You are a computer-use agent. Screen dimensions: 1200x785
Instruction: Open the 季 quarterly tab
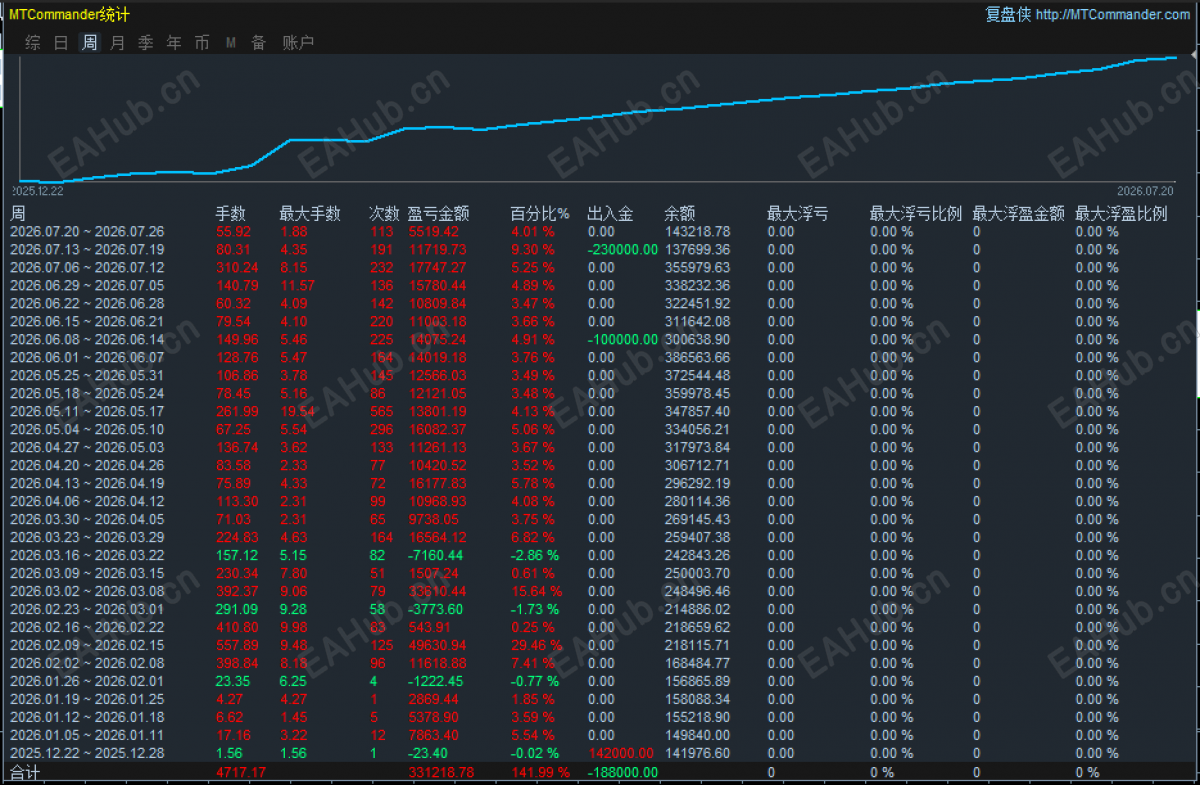point(146,42)
